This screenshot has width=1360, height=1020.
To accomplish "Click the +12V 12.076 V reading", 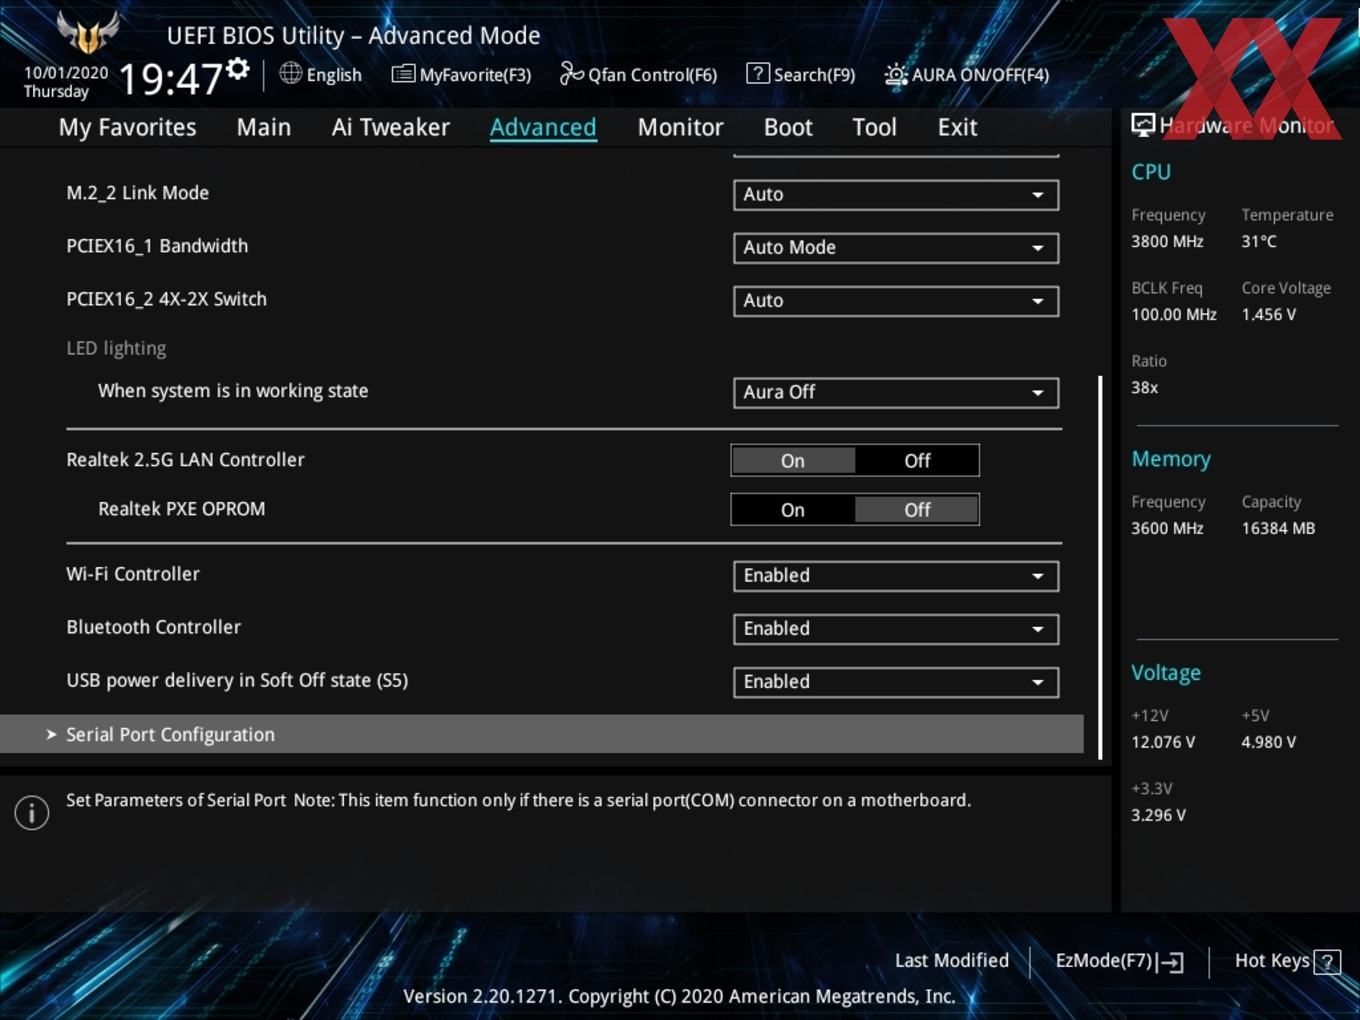I will 1163,742.
